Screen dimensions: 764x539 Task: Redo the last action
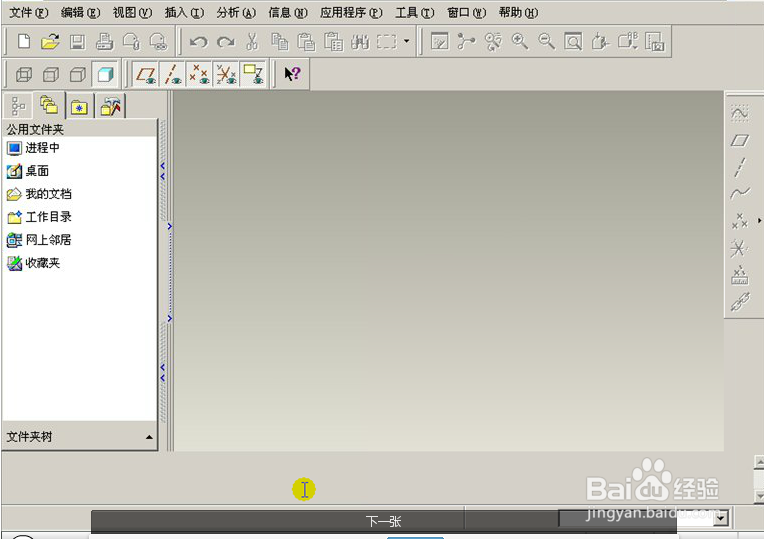coord(226,41)
